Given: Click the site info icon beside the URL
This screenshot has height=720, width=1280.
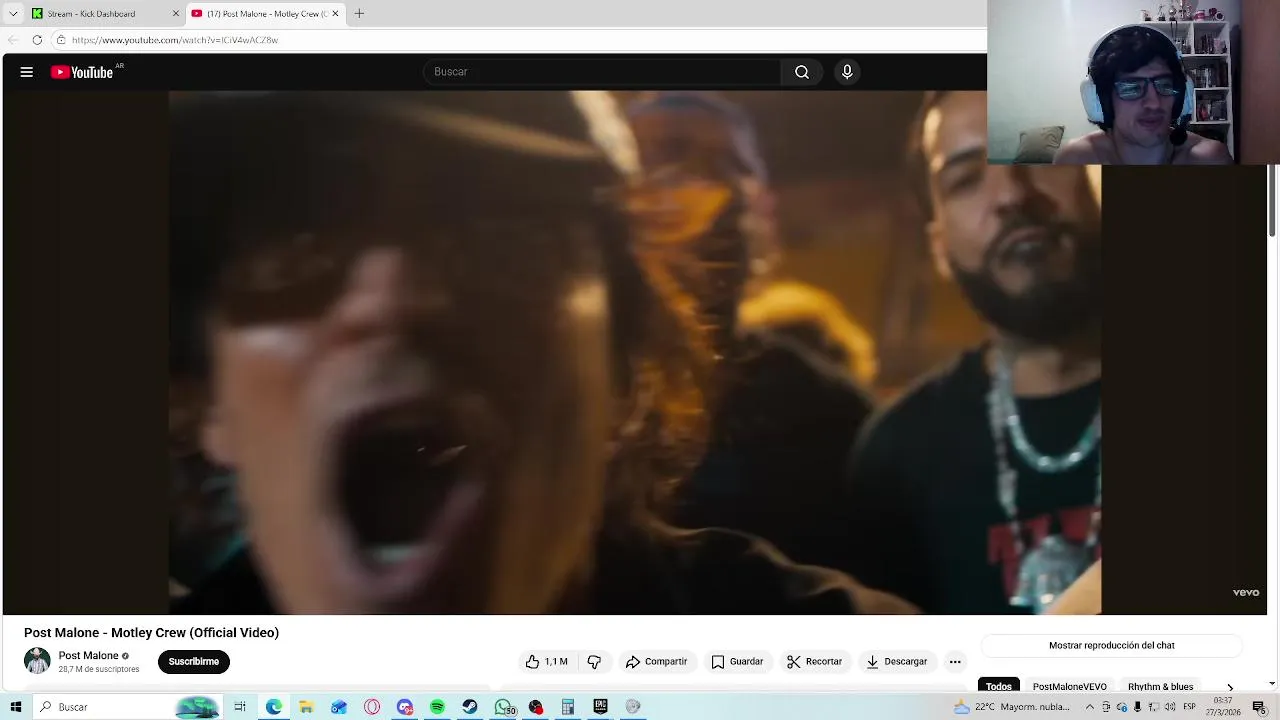Looking at the screenshot, I should (61, 40).
